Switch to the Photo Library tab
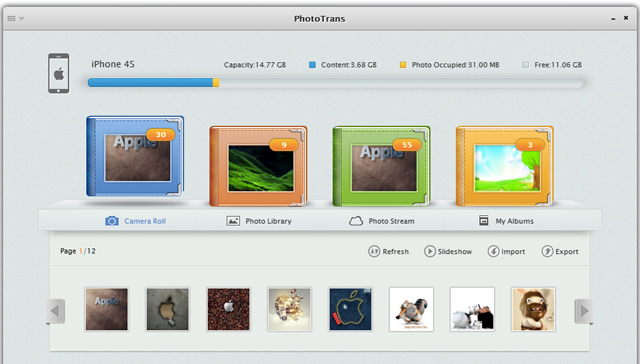 259,221
